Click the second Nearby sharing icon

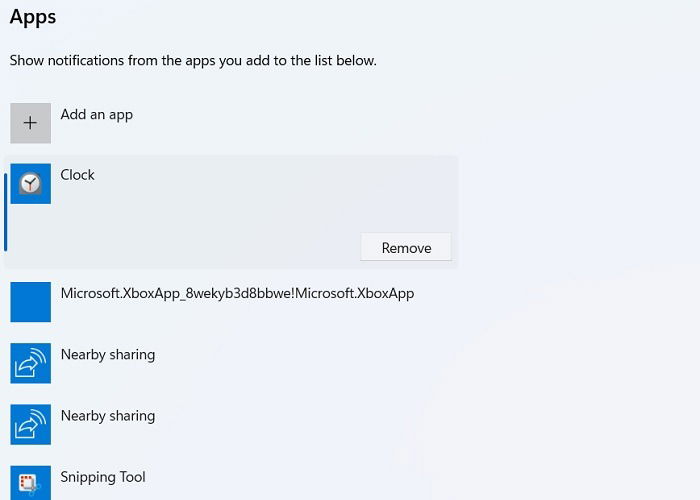click(x=30, y=425)
